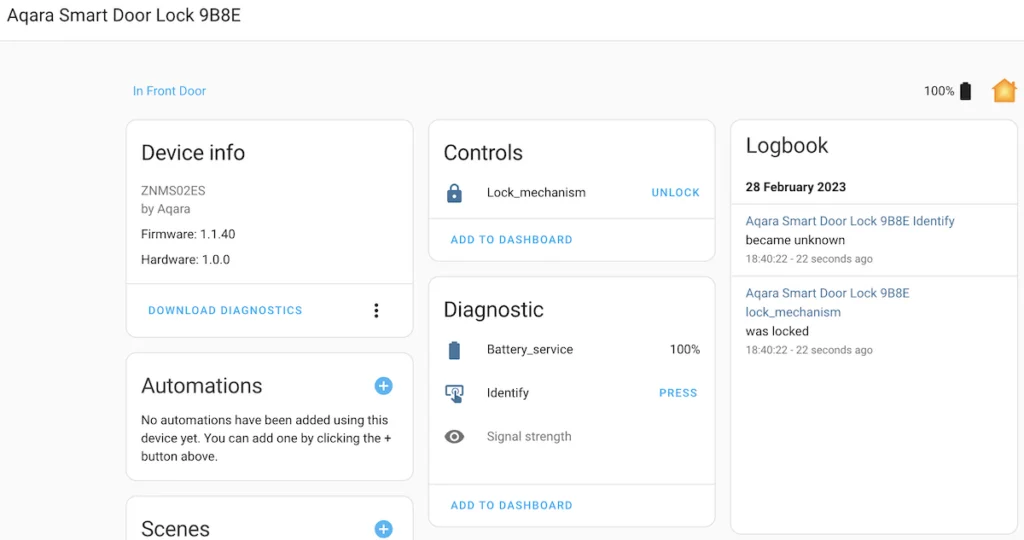Viewport: 1024px width, 540px height.
Task: Click Download Diagnostics
Action: [x=225, y=311]
